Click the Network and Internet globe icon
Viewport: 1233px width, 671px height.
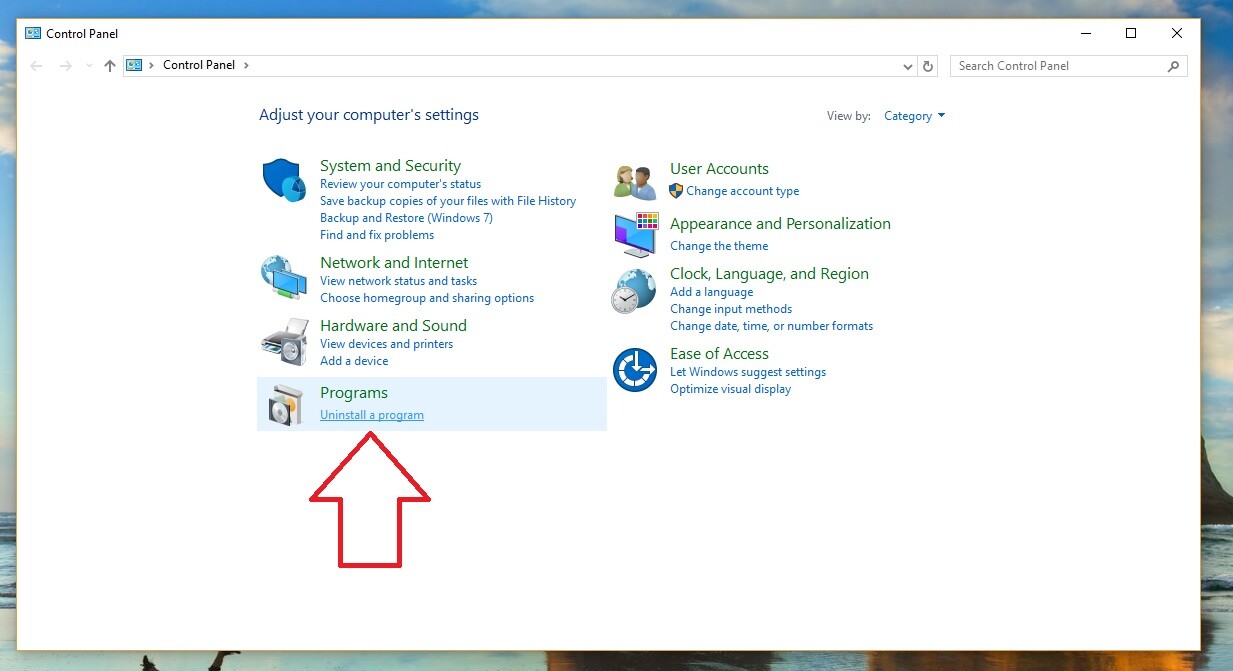point(284,277)
